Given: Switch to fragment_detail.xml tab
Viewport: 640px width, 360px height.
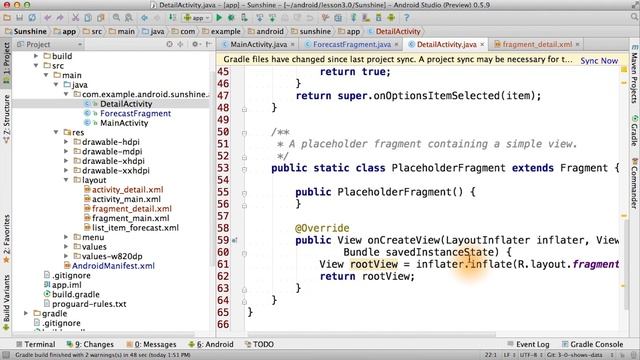Looking at the screenshot, I should point(536,44).
